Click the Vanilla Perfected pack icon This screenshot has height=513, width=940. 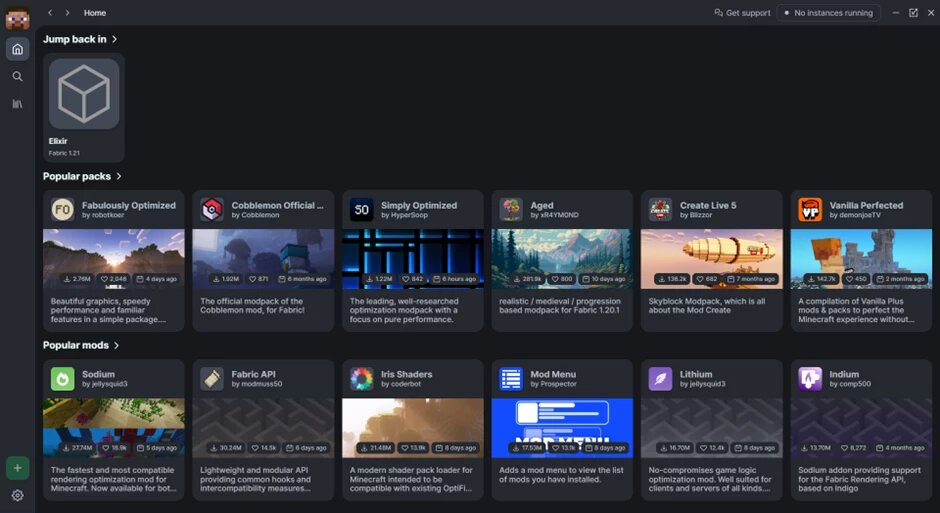click(x=810, y=210)
